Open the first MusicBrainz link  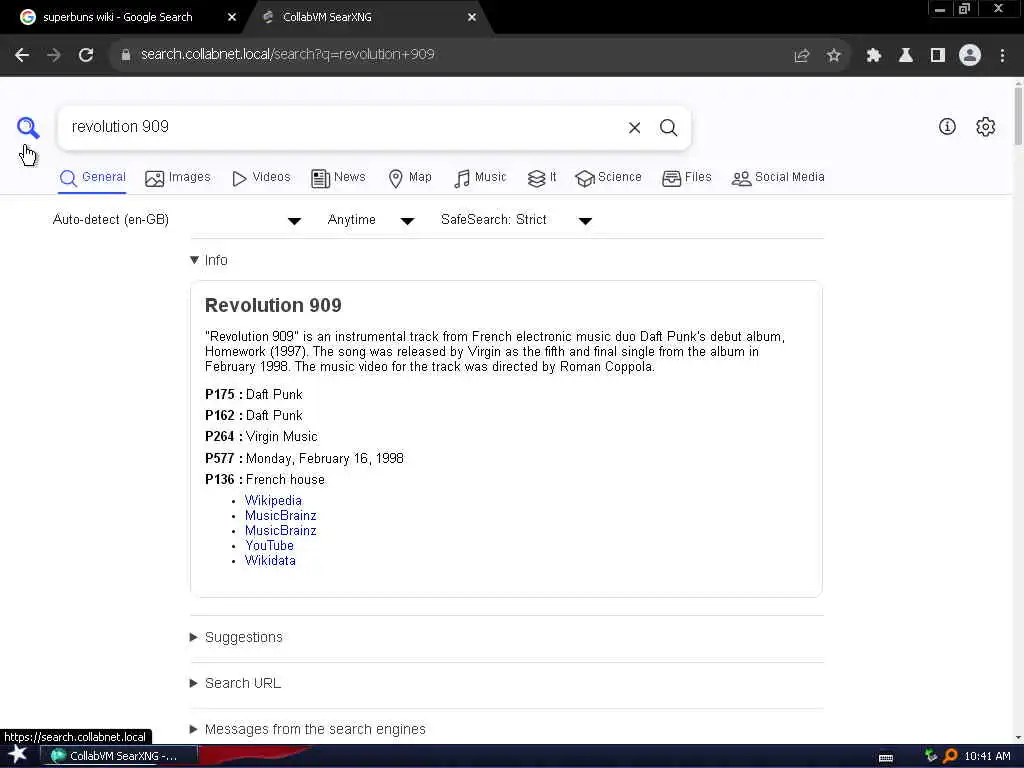pos(281,515)
